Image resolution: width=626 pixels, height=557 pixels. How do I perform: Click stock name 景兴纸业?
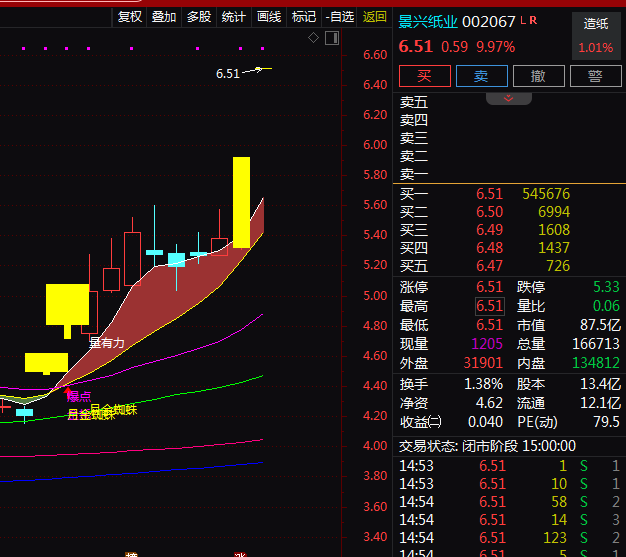(x=428, y=22)
